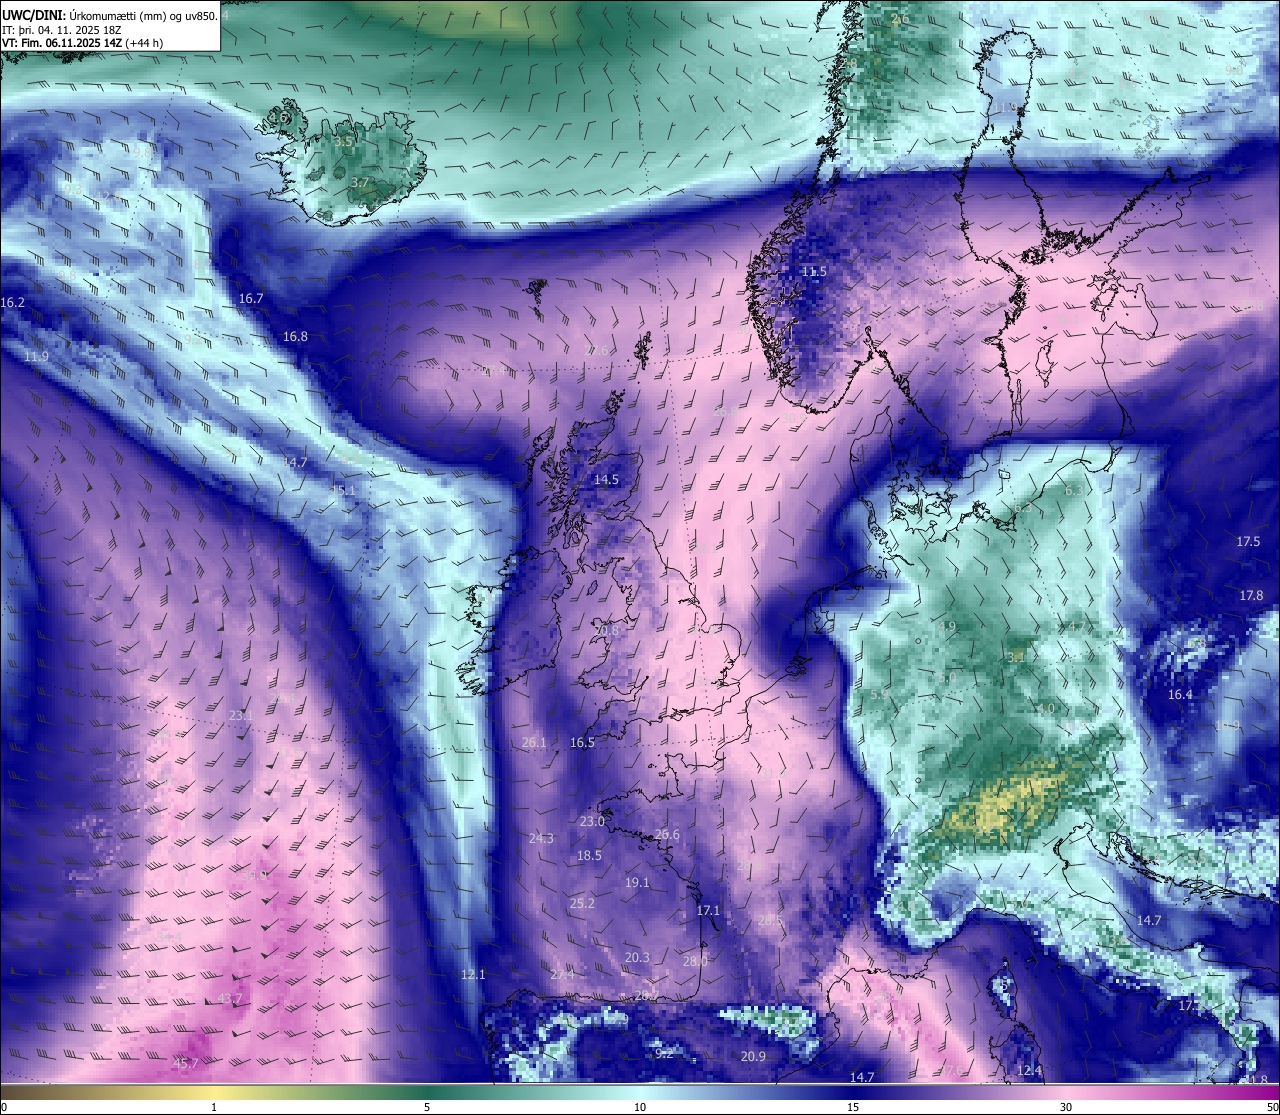Click the 16.7 value on the map

tap(251, 299)
